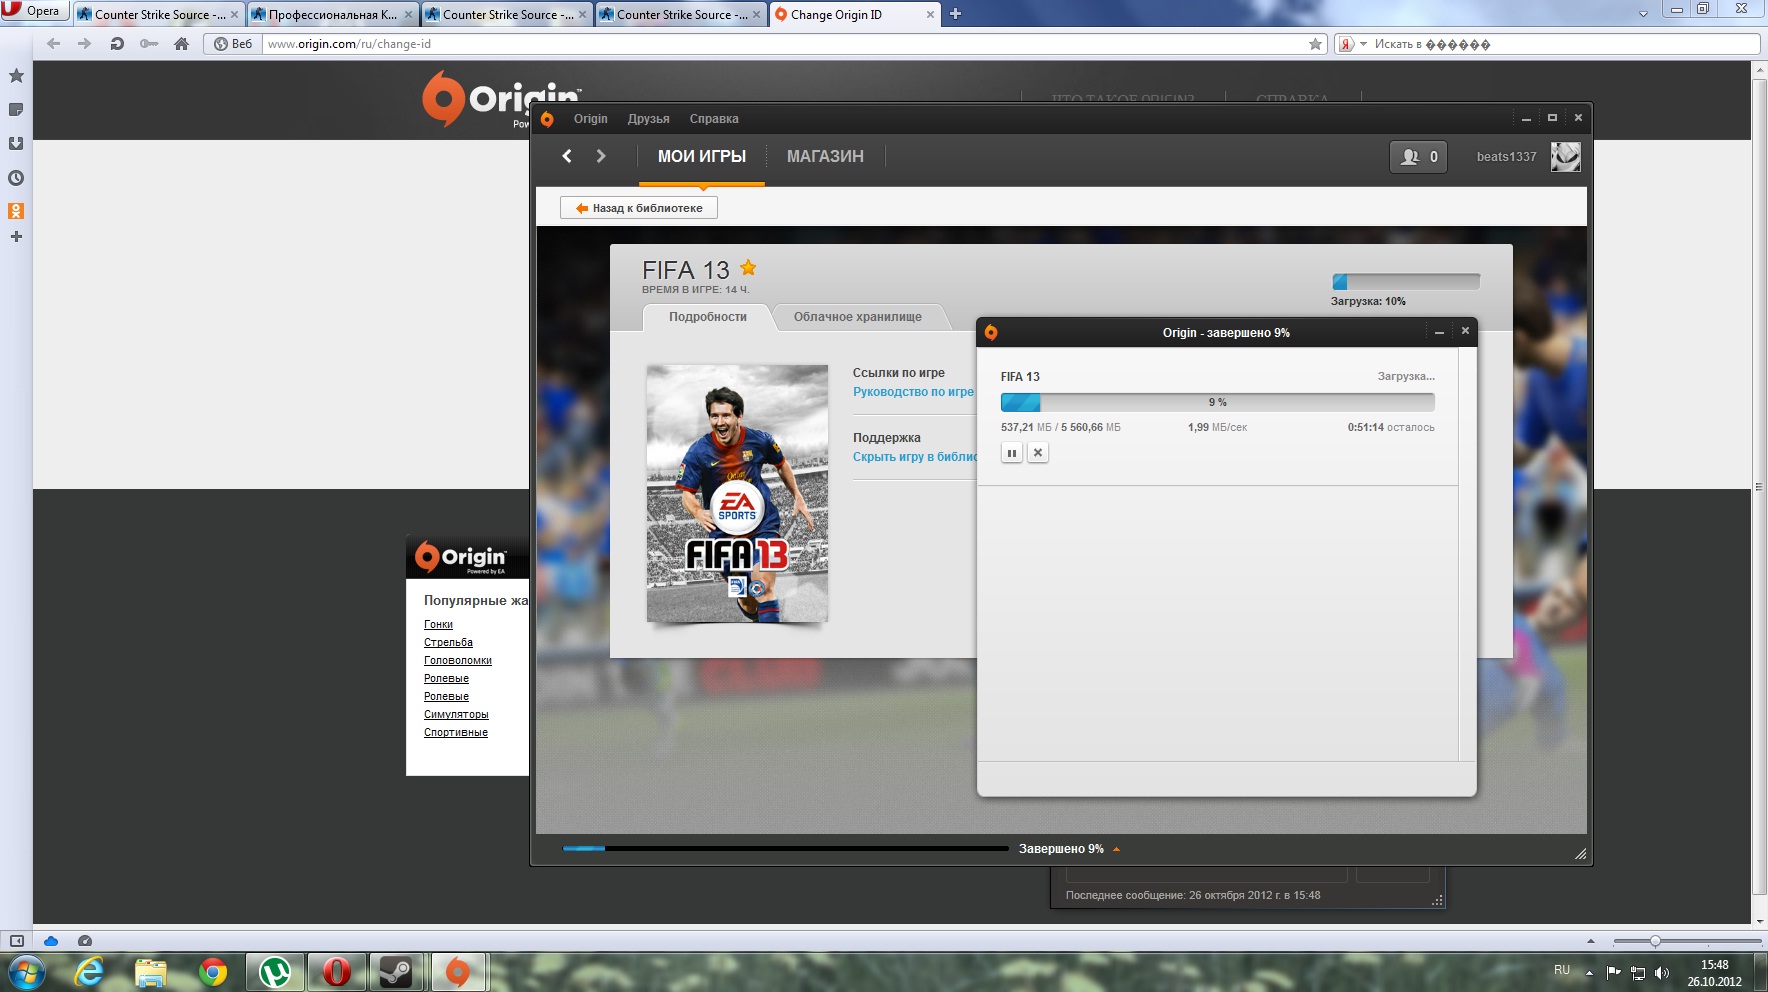The image size is (1768, 992).
Task: Open the Справка menu
Action: click(714, 119)
